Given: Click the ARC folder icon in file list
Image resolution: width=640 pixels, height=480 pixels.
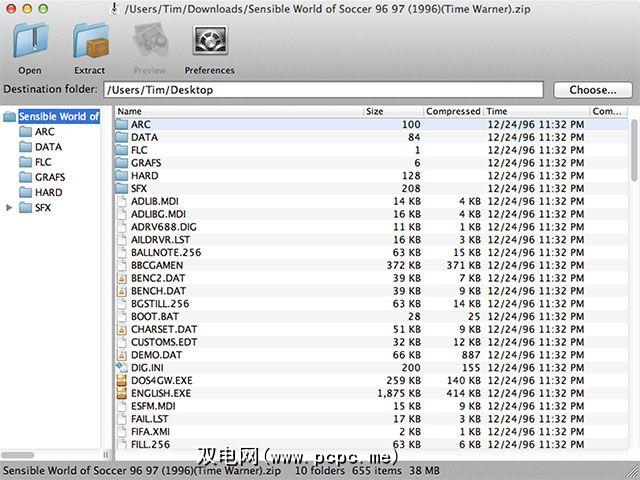Looking at the screenshot, I should coord(122,124).
